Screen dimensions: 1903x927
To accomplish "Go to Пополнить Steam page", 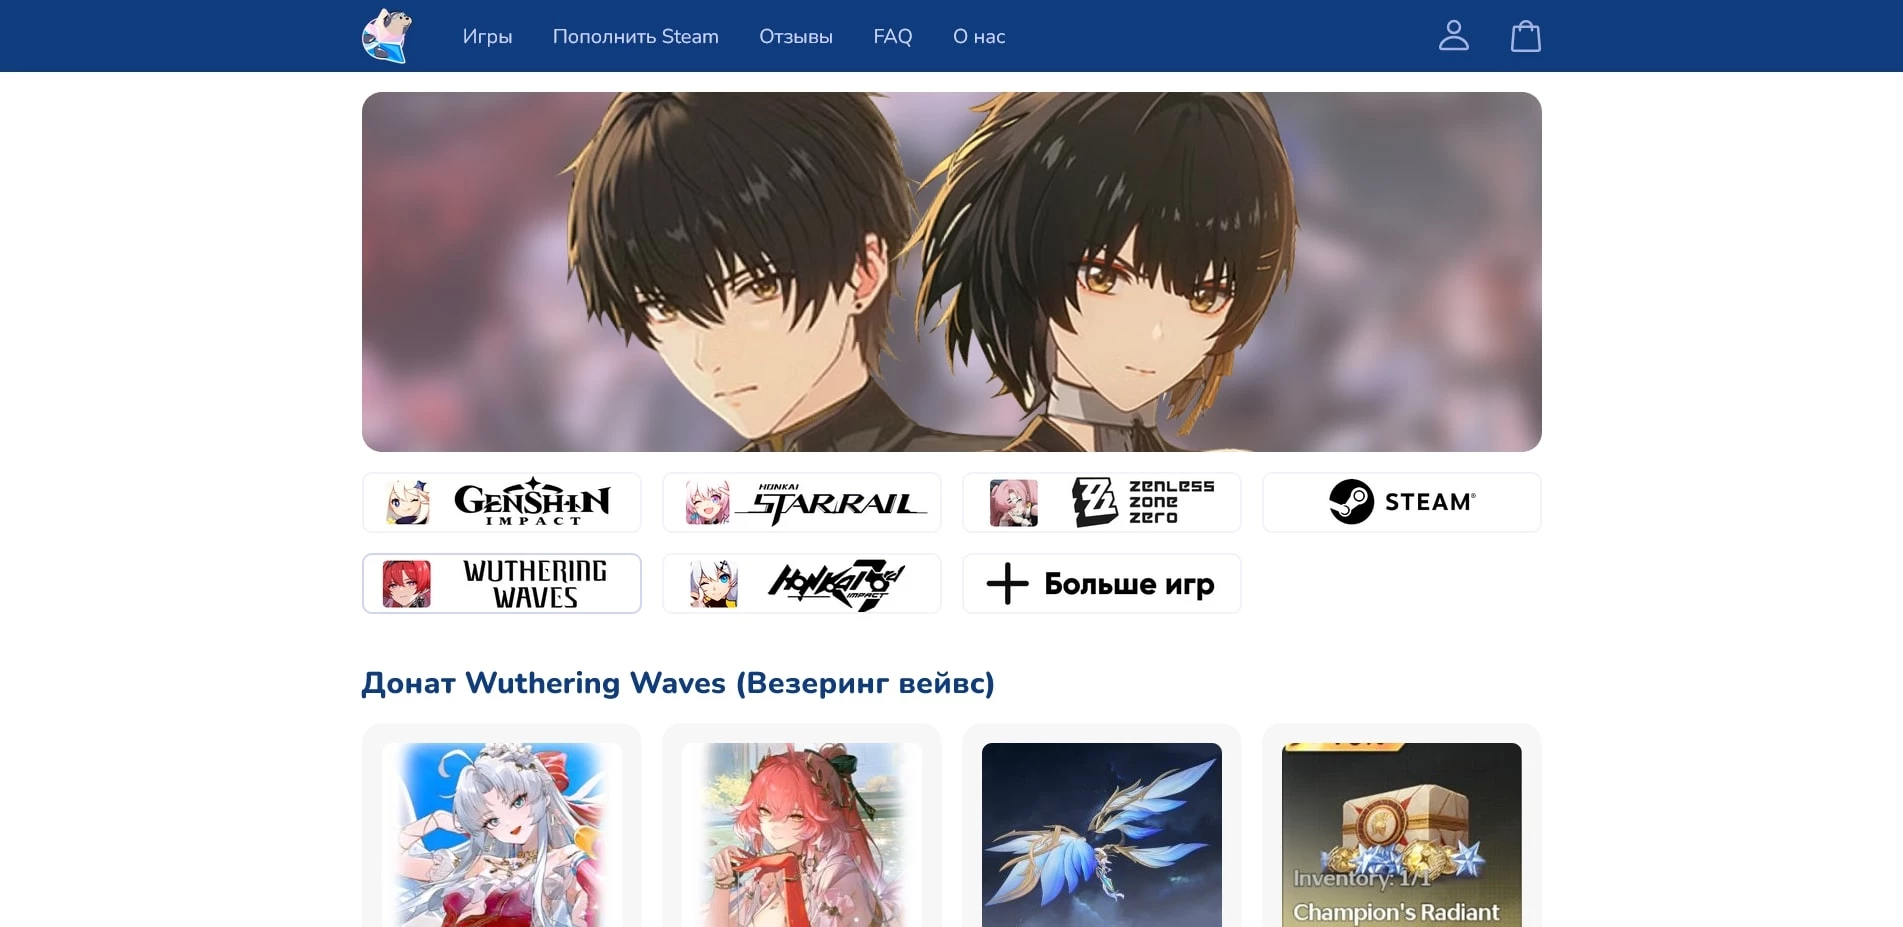I will (x=635, y=37).
